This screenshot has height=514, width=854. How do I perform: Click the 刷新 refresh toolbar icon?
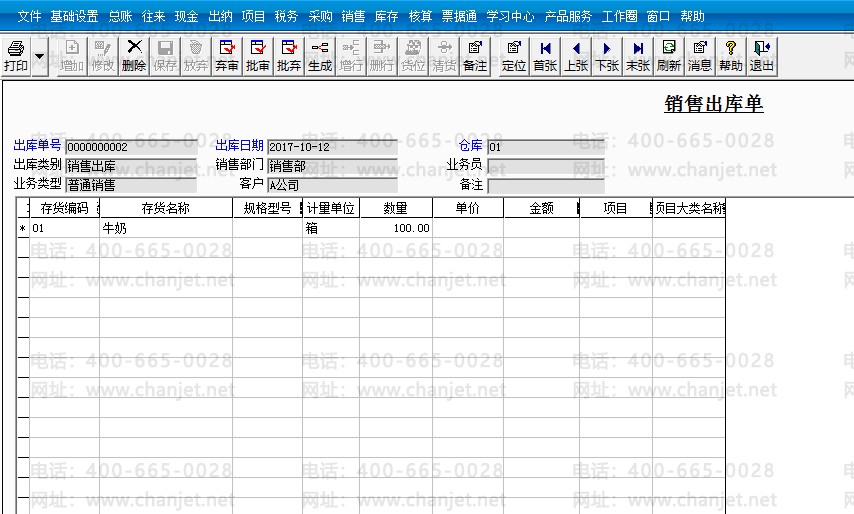coord(669,57)
